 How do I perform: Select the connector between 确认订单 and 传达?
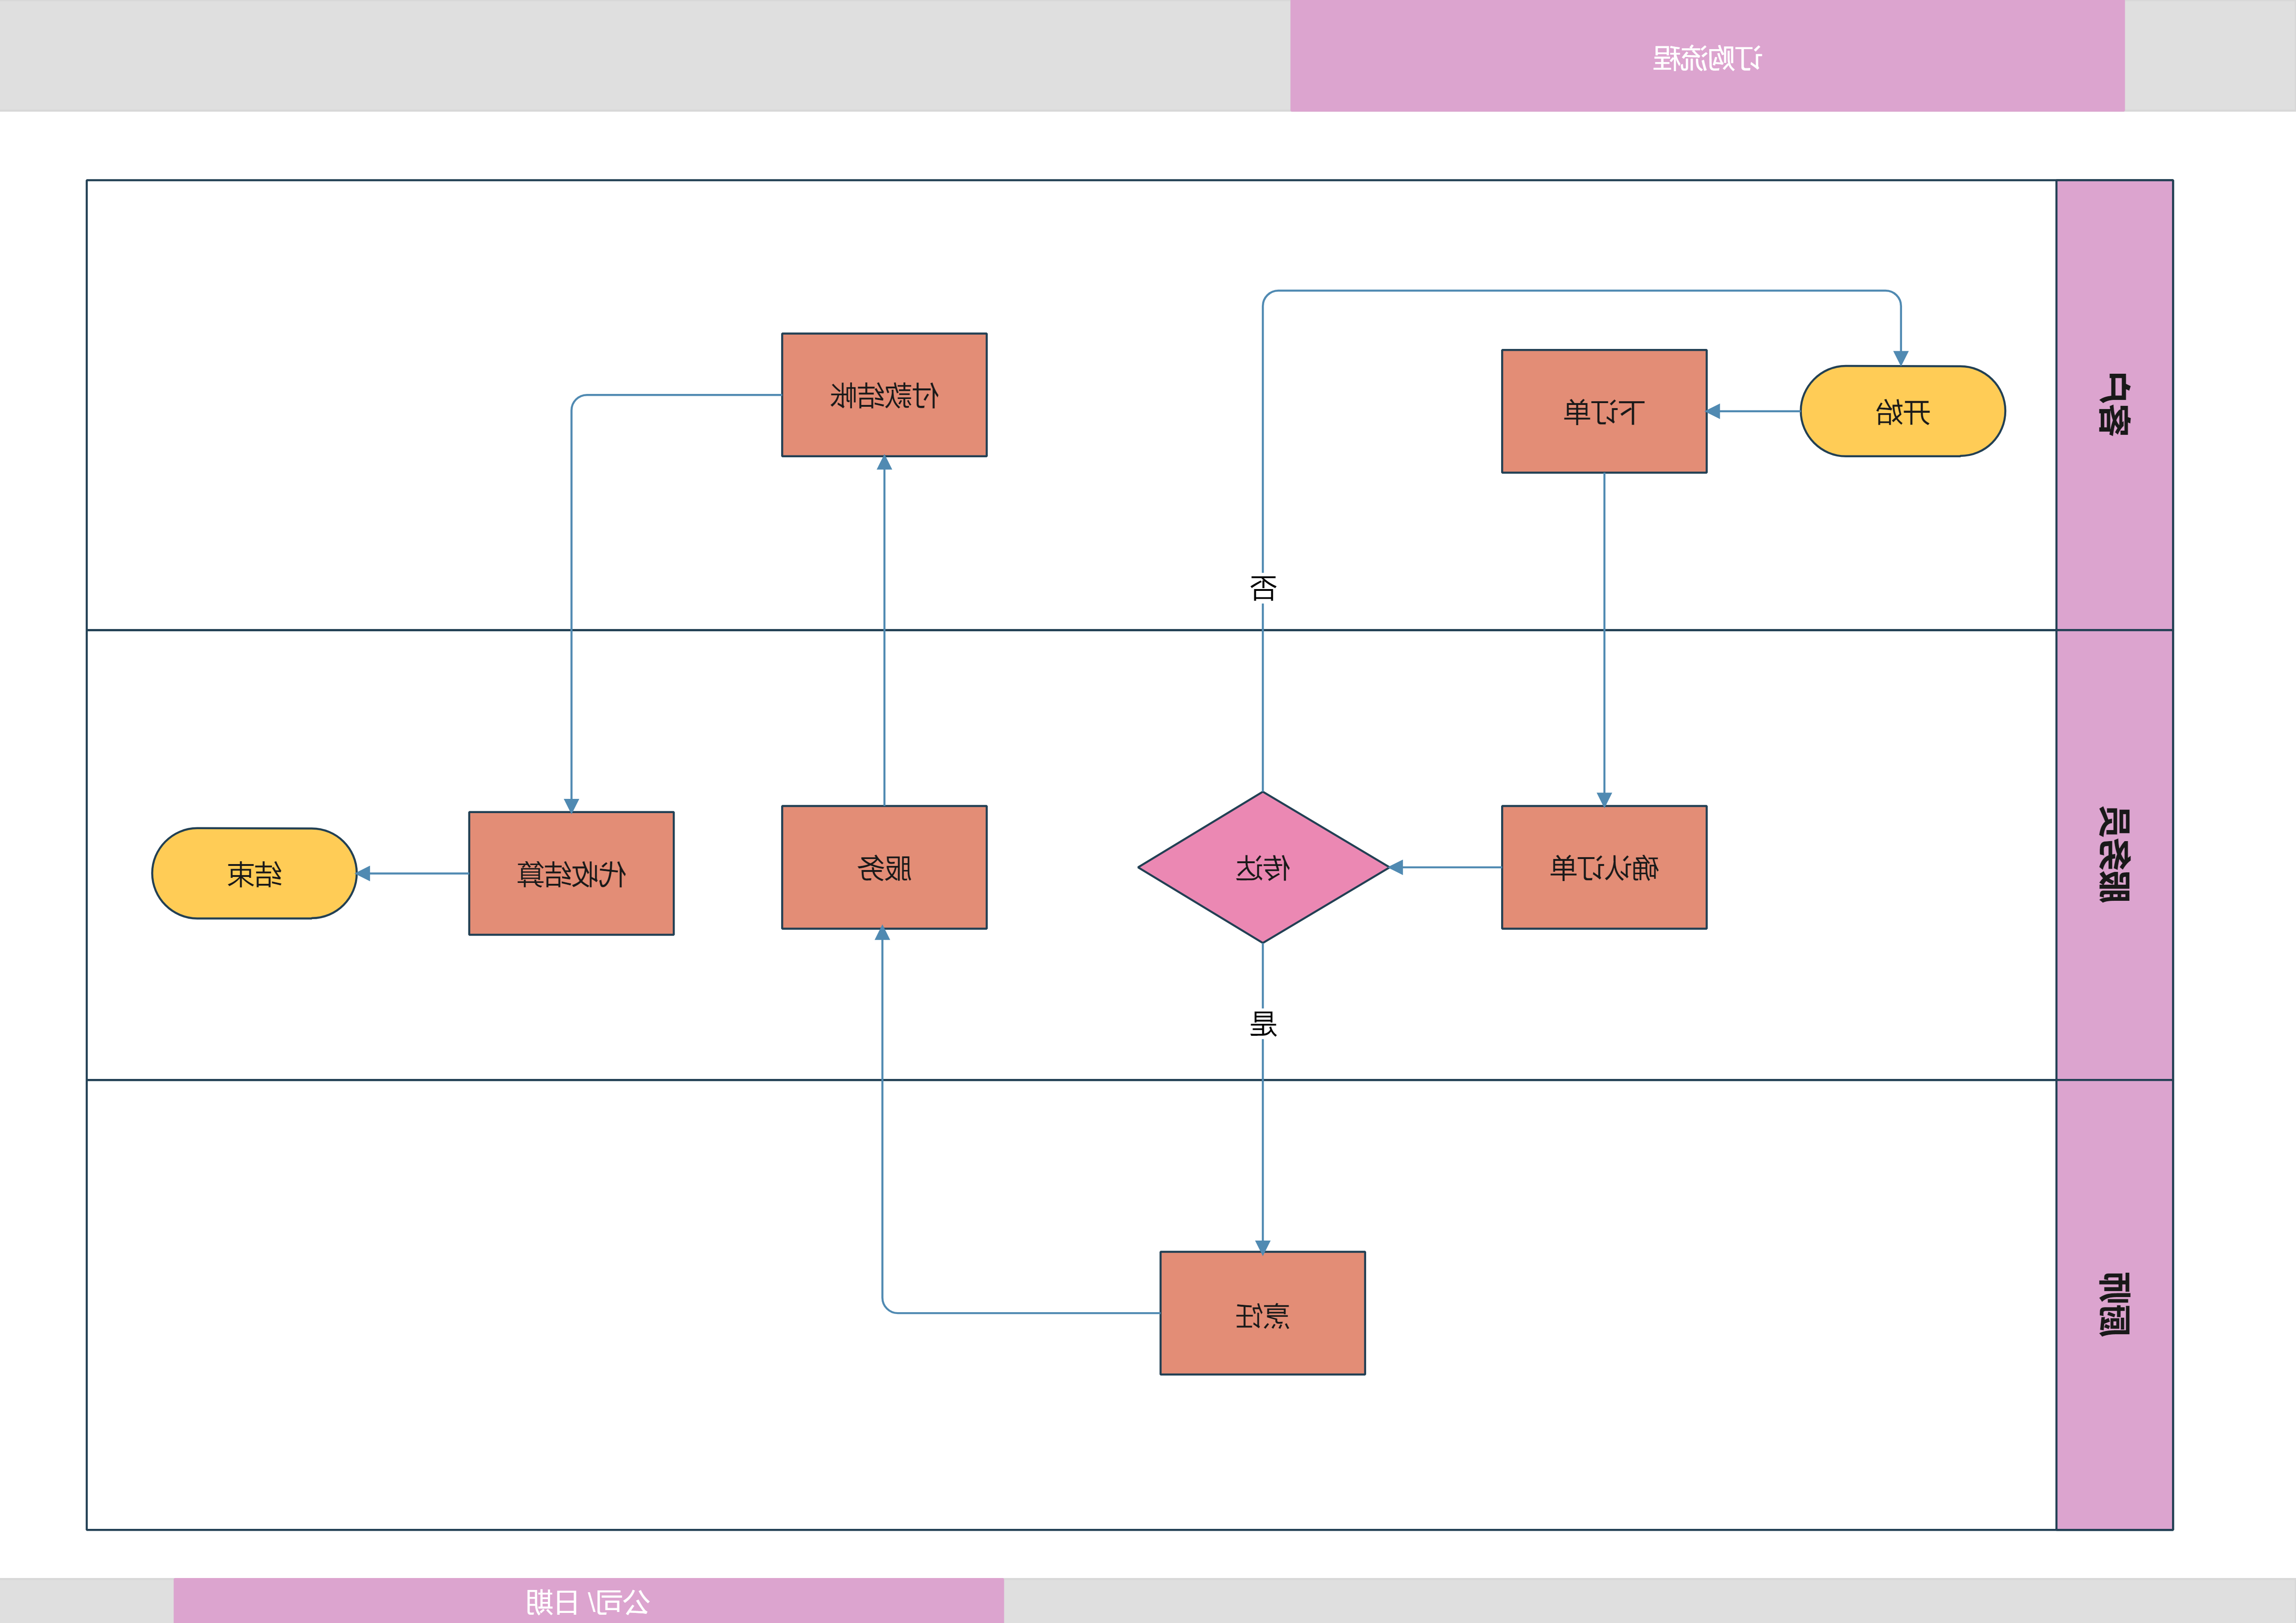click(x=1446, y=867)
